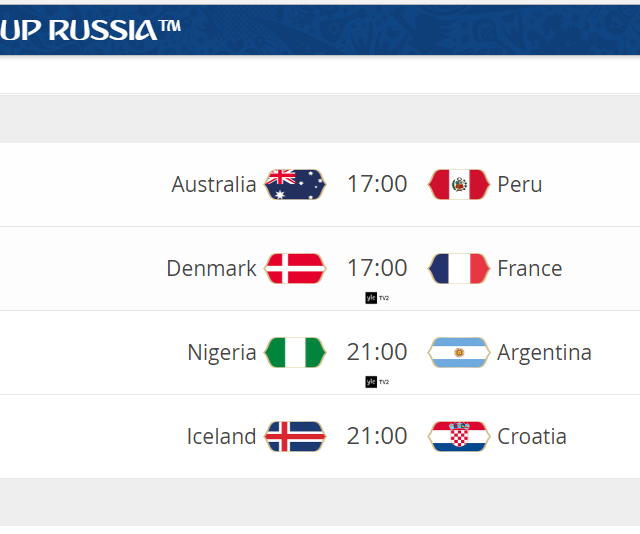640x534 pixels.
Task: Click the Peru flag icon
Action: pos(459,184)
